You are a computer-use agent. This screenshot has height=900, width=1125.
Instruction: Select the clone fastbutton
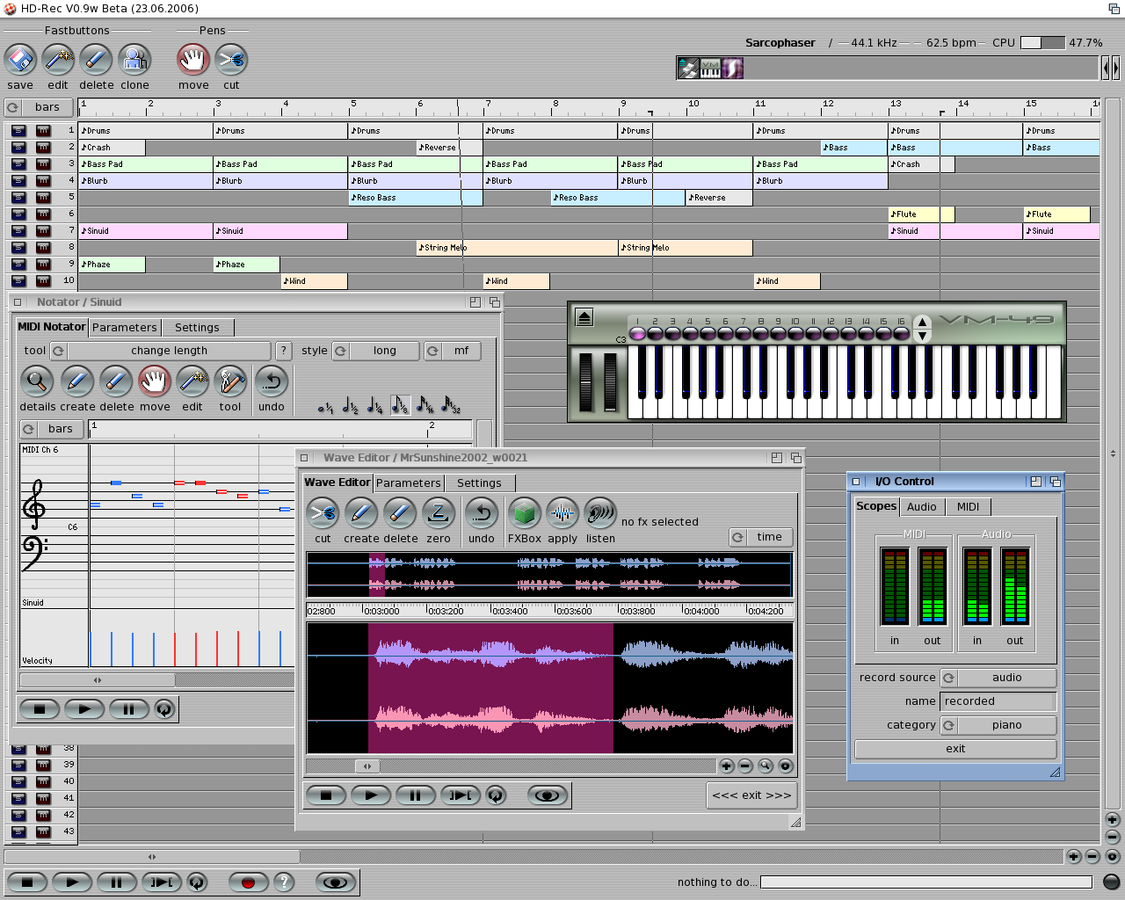pos(135,60)
